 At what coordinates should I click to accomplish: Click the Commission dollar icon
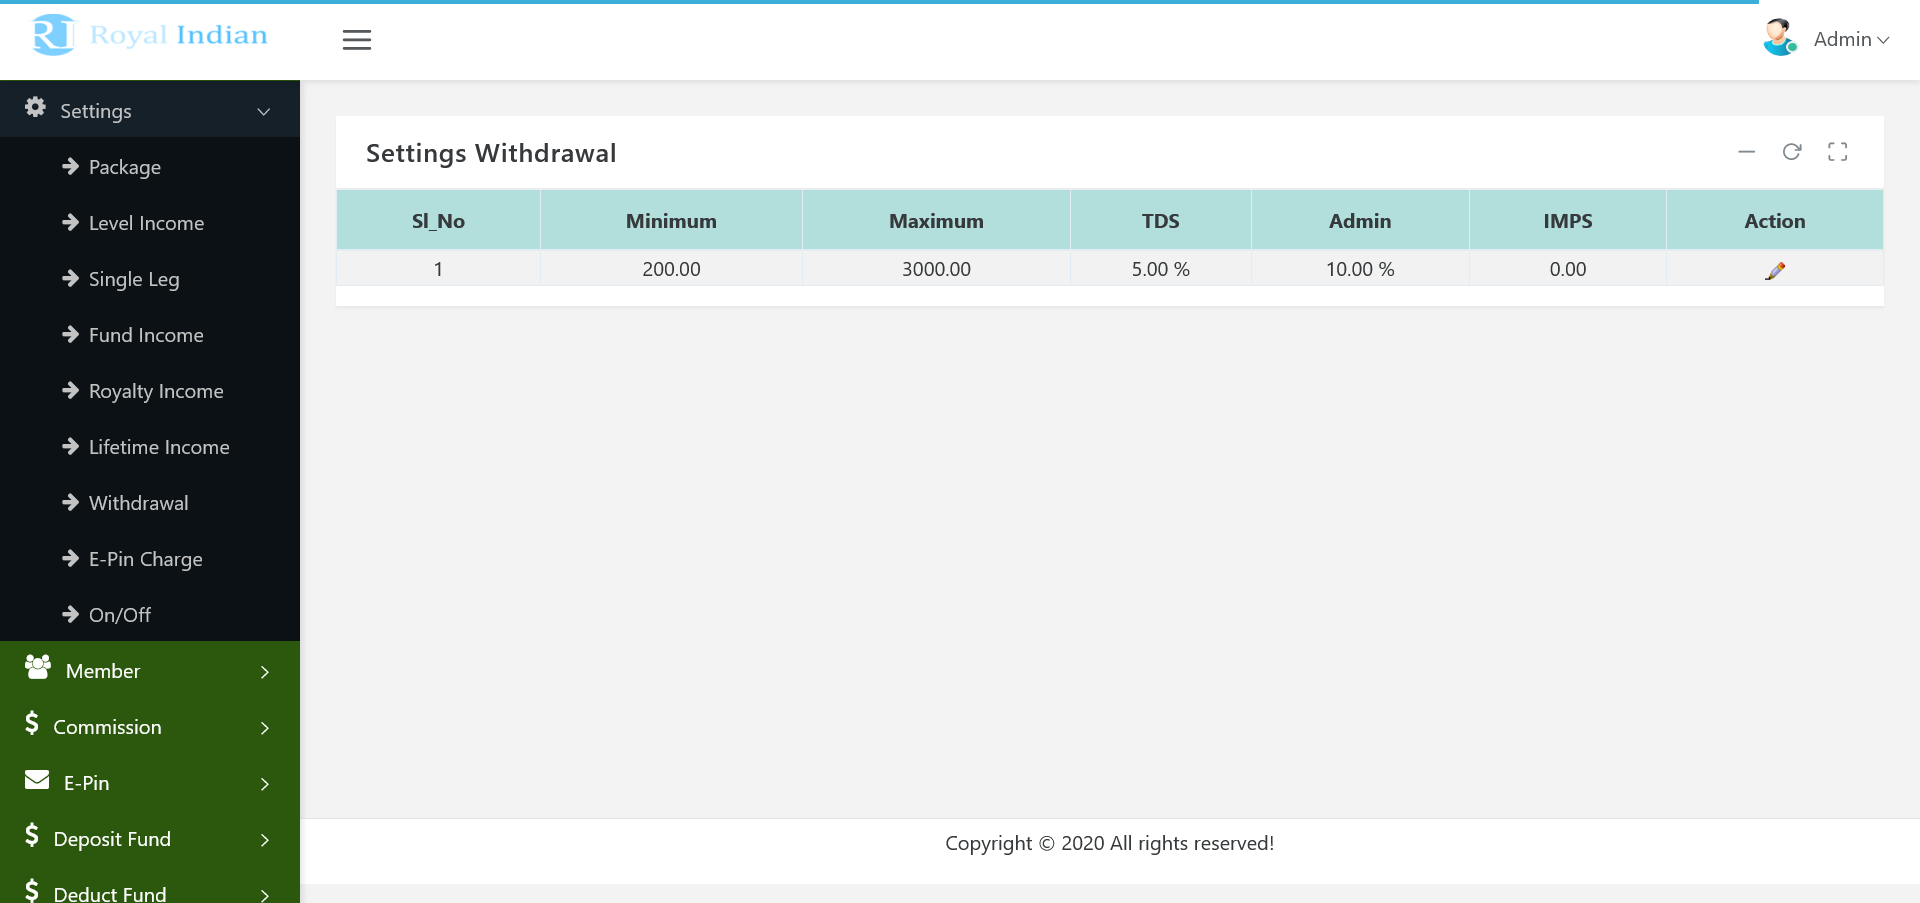(x=32, y=723)
